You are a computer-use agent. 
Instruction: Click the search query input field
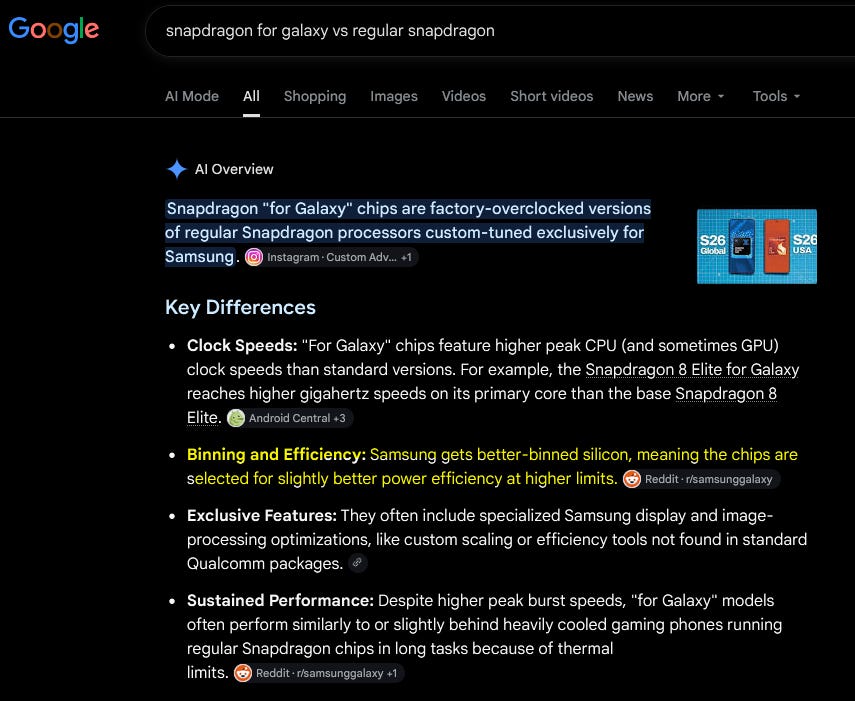point(502,31)
